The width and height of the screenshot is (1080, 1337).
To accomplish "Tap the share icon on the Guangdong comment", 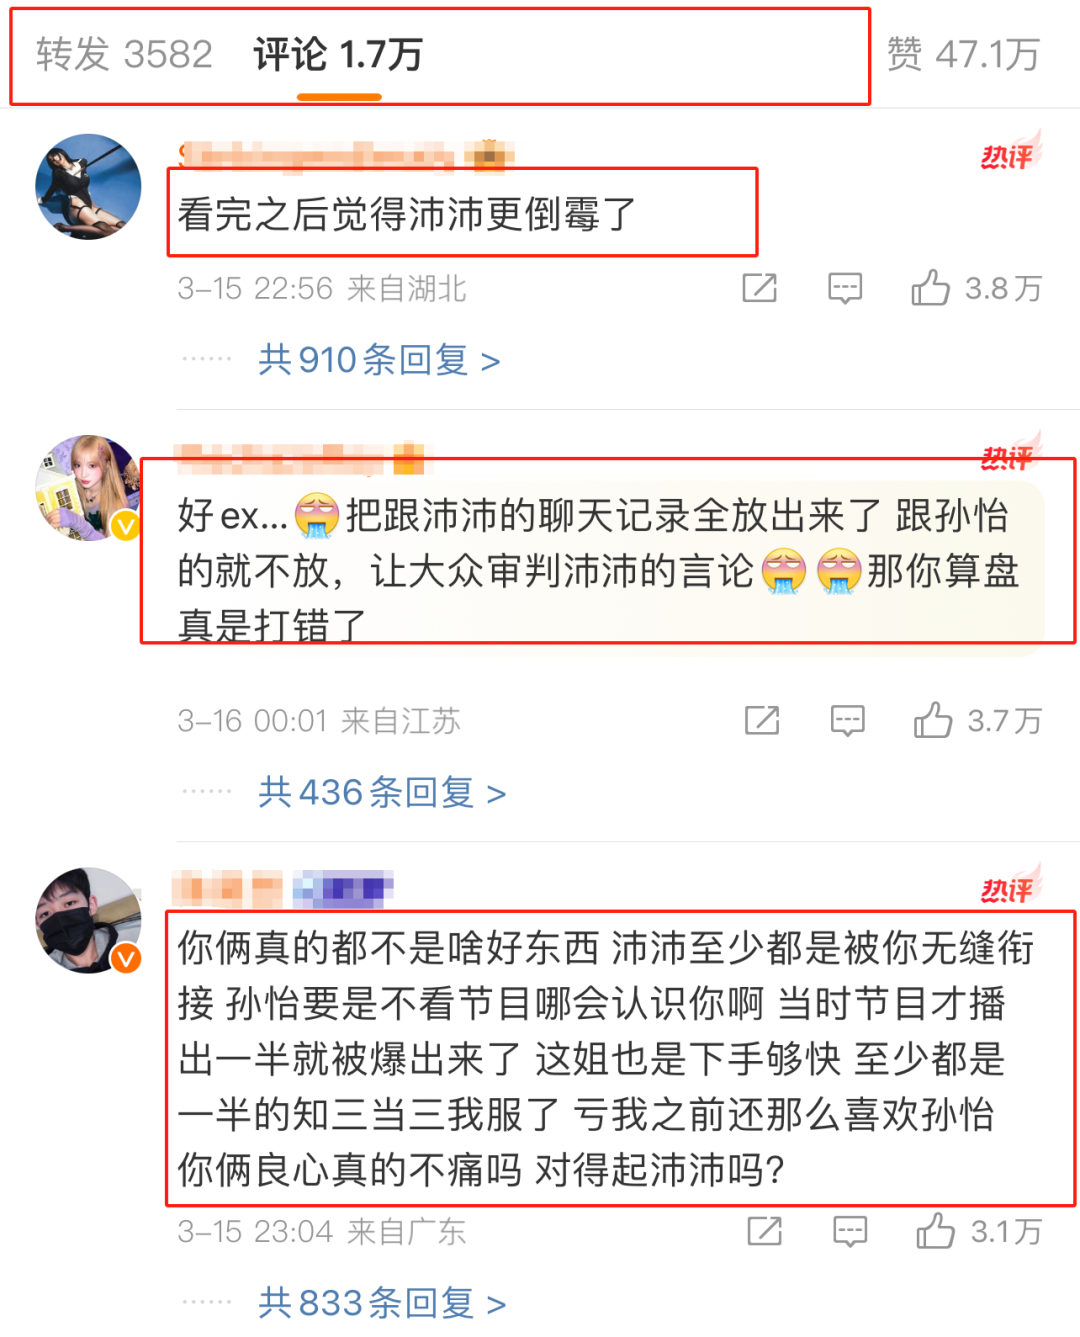I will [765, 1231].
